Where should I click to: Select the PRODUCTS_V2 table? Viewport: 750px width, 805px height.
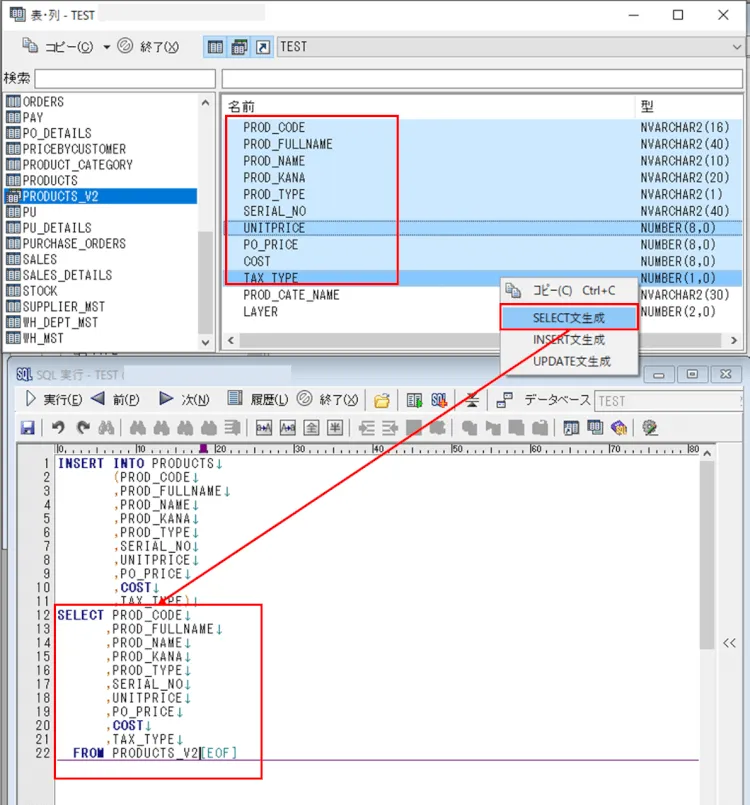101,196
